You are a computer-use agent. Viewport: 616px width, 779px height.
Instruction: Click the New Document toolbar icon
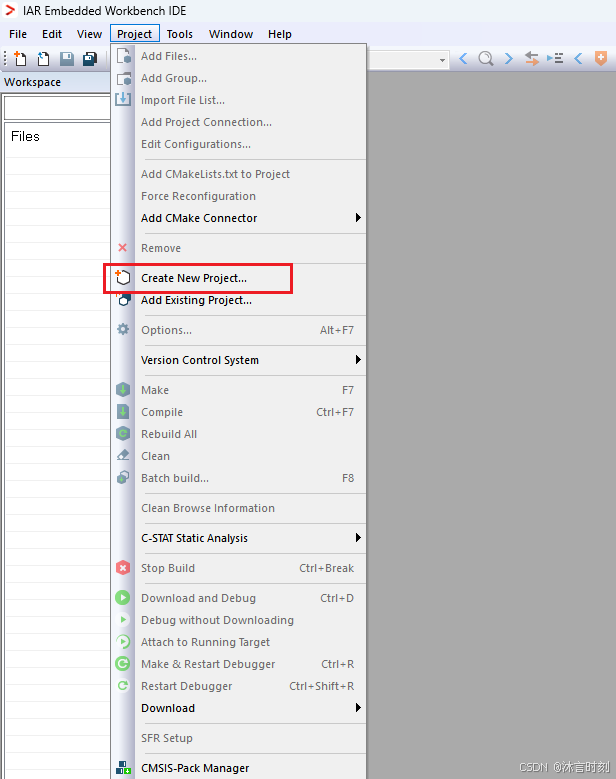pos(19,59)
